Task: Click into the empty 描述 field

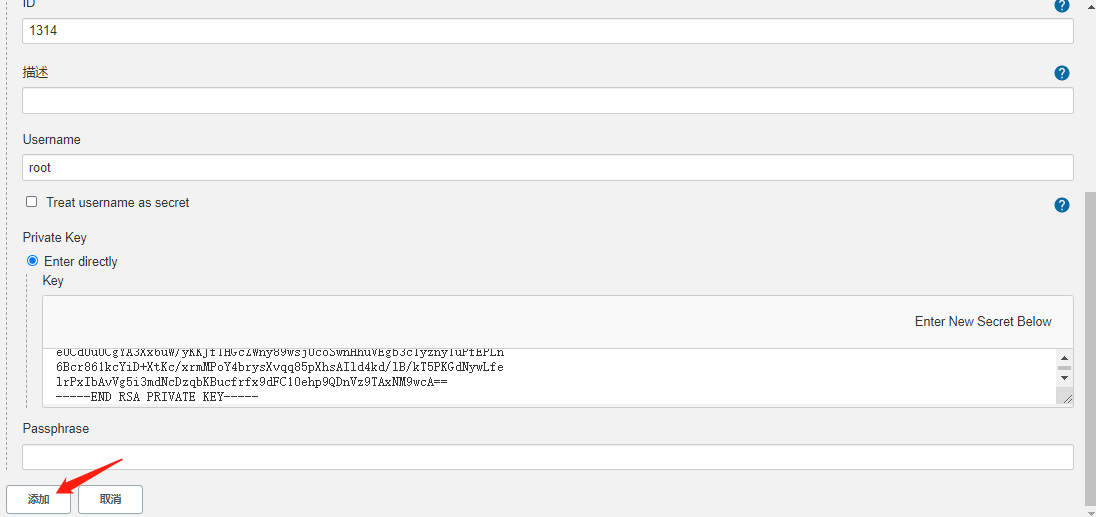Action: click(x=547, y=101)
